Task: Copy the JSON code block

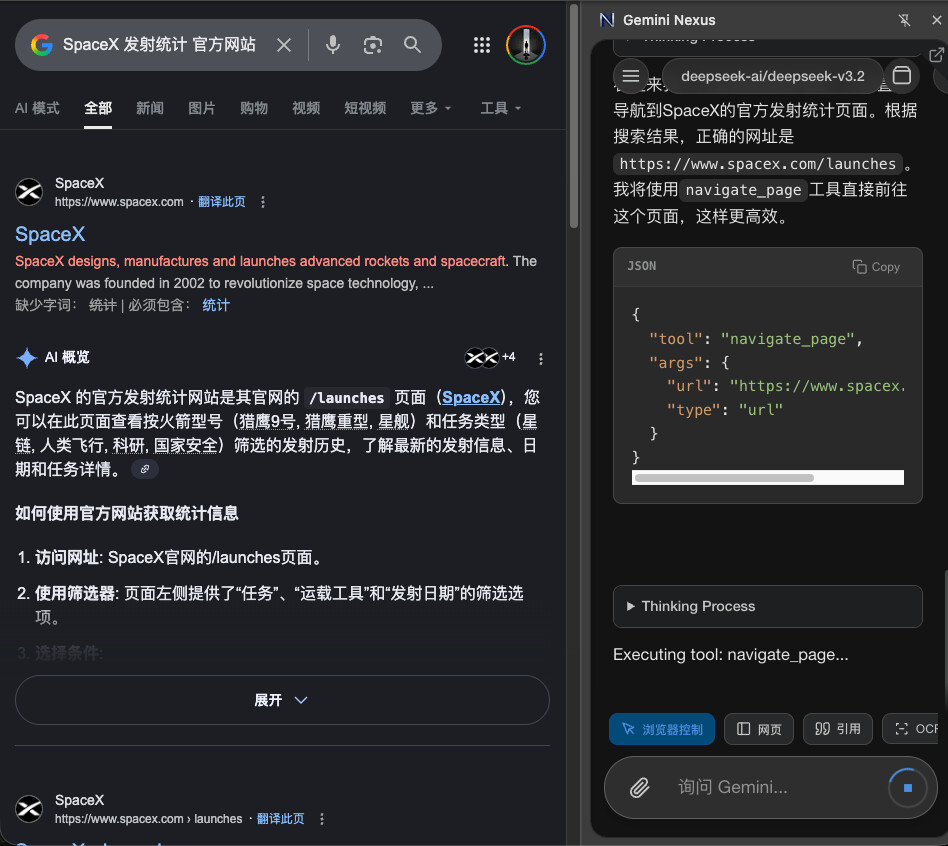Action: point(876,267)
